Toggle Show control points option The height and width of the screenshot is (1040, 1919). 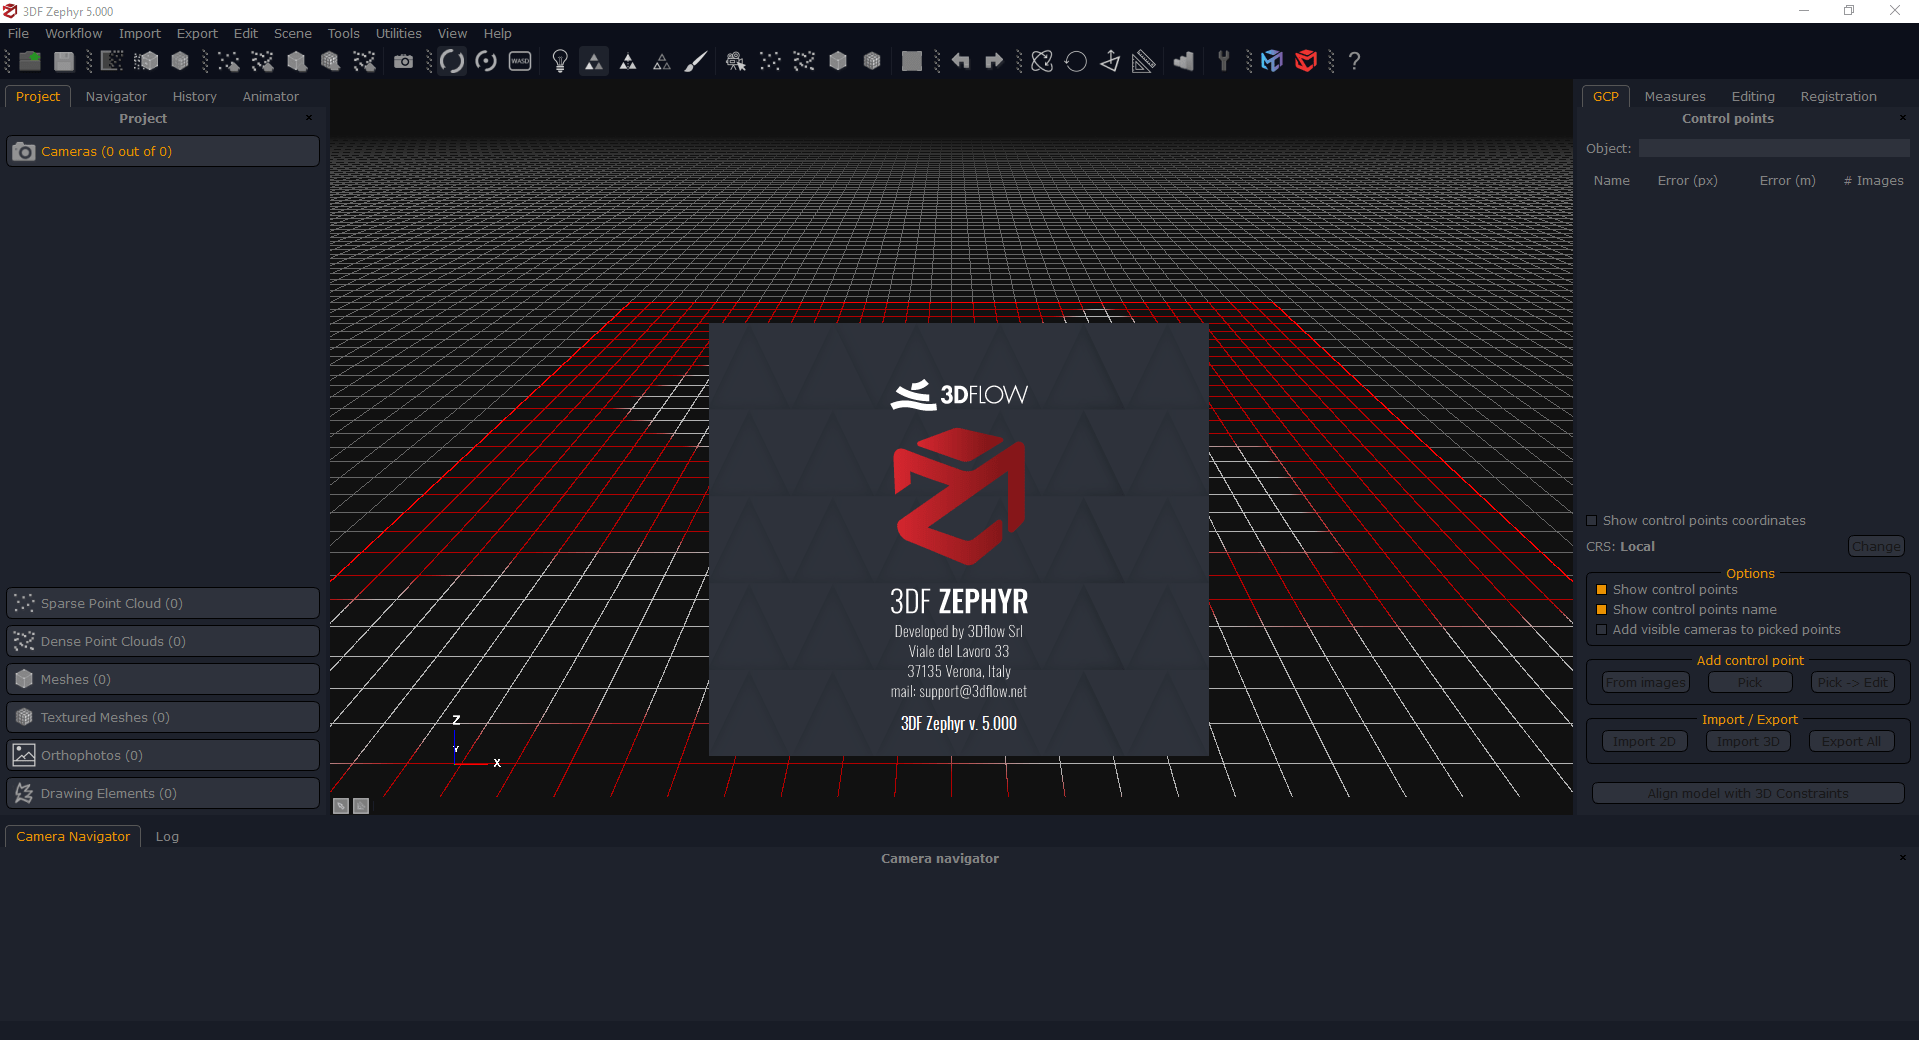[x=1602, y=590]
